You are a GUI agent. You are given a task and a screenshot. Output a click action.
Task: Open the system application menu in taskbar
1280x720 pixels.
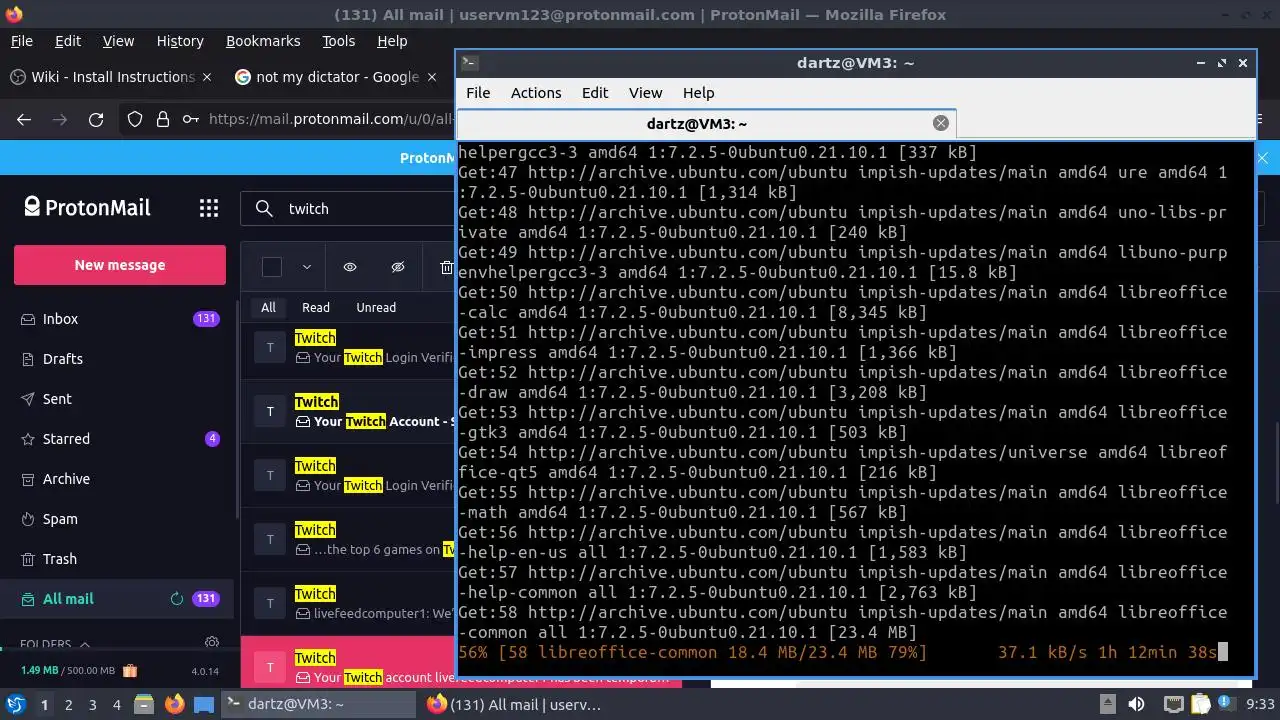(16, 704)
